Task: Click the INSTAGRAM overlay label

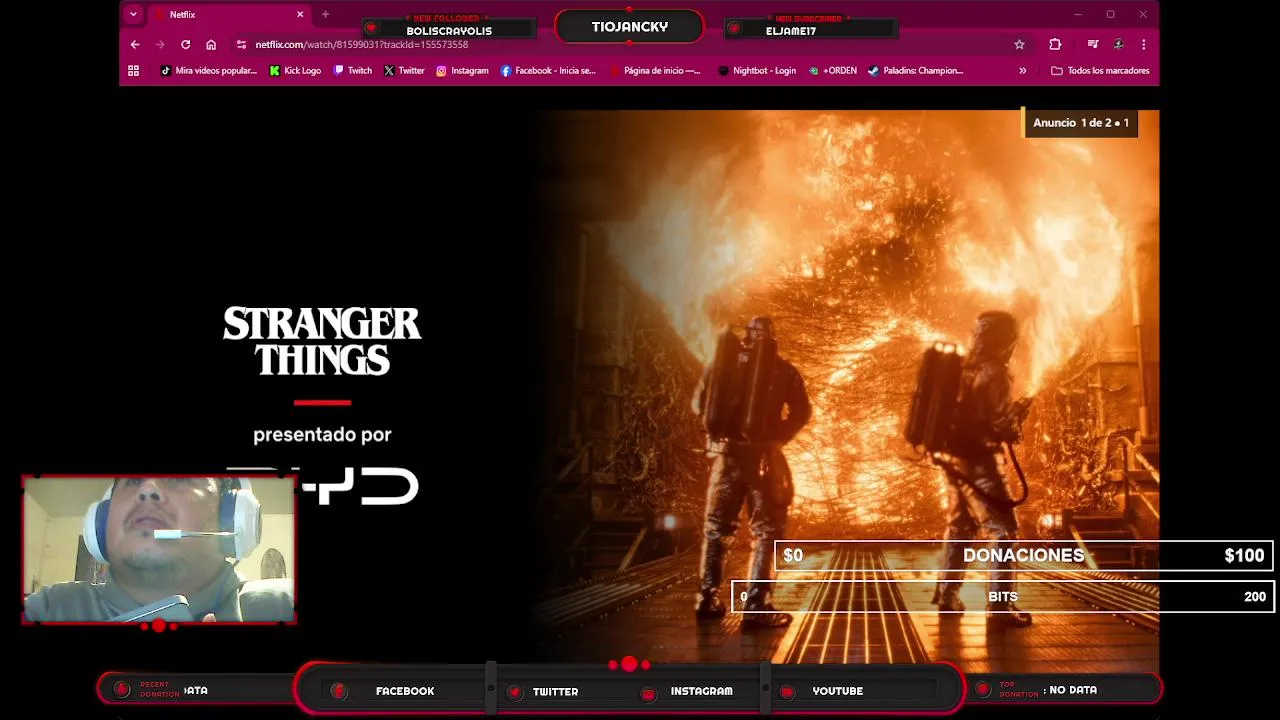Action: tap(701, 691)
